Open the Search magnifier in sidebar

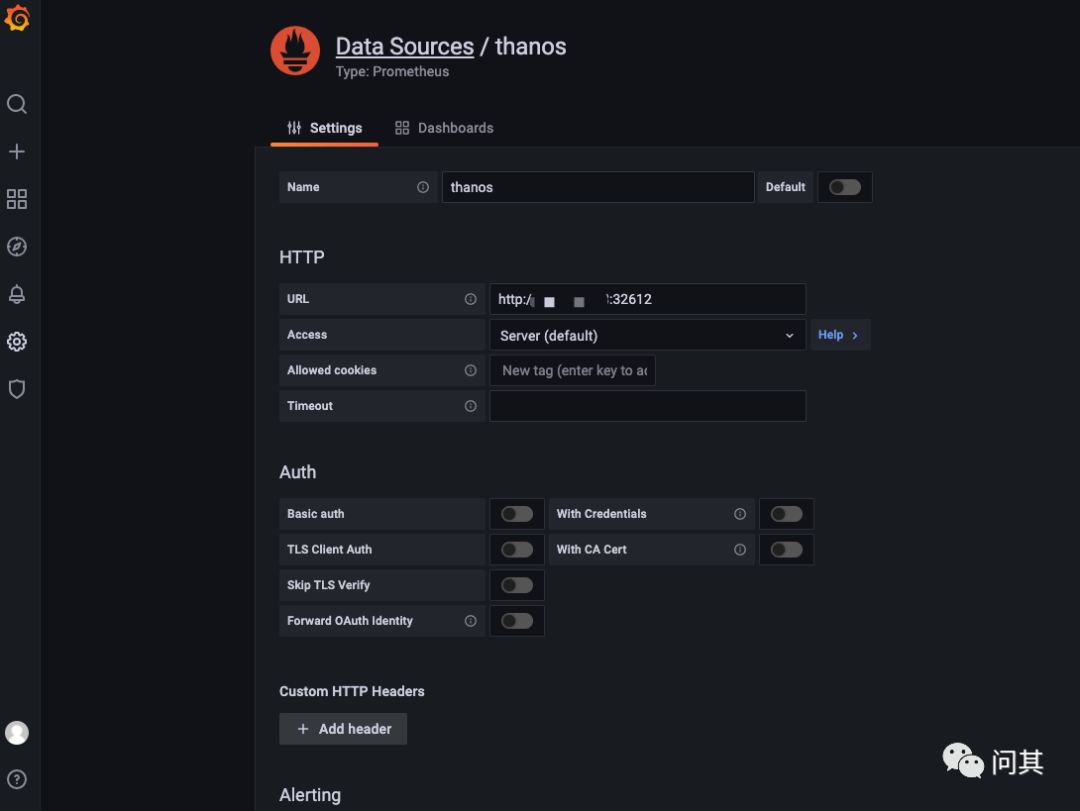click(17, 104)
